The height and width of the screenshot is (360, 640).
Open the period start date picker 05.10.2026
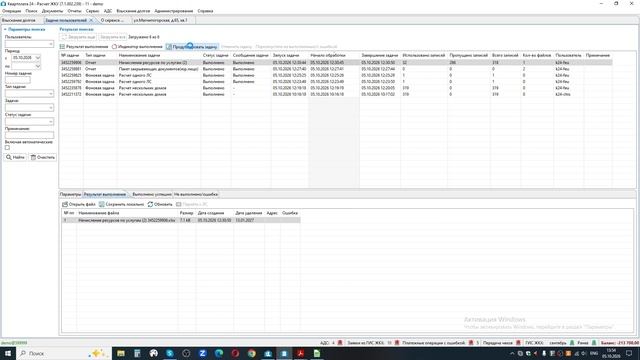pos(38,58)
